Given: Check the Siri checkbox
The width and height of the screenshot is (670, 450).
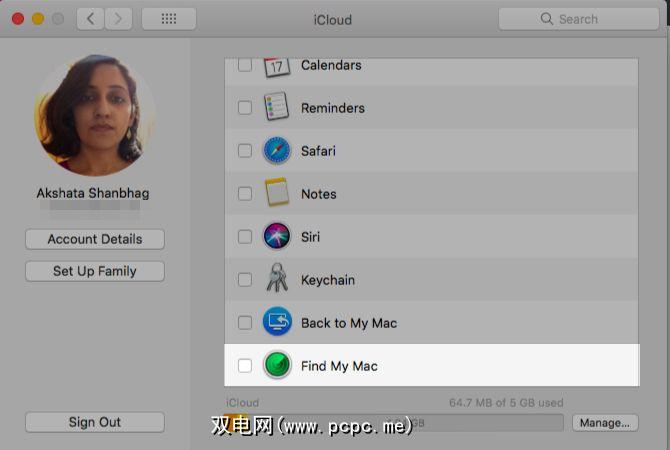Looking at the screenshot, I should [x=245, y=236].
